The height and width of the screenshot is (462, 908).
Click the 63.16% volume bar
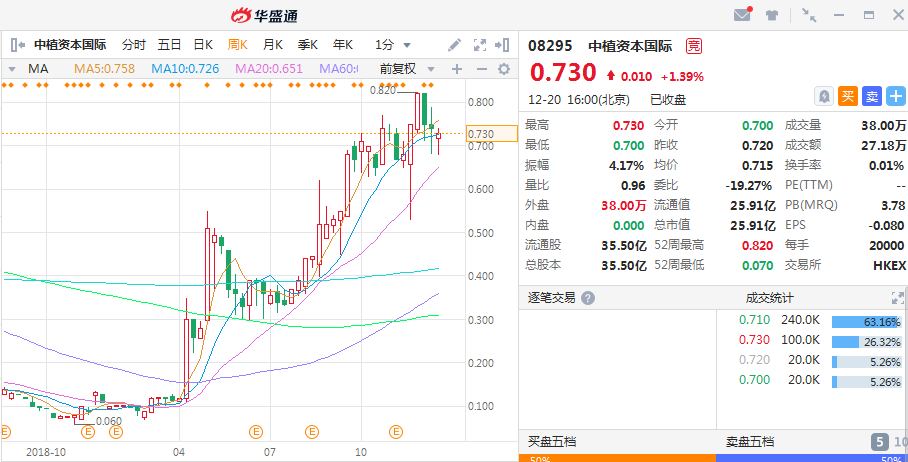pos(866,322)
